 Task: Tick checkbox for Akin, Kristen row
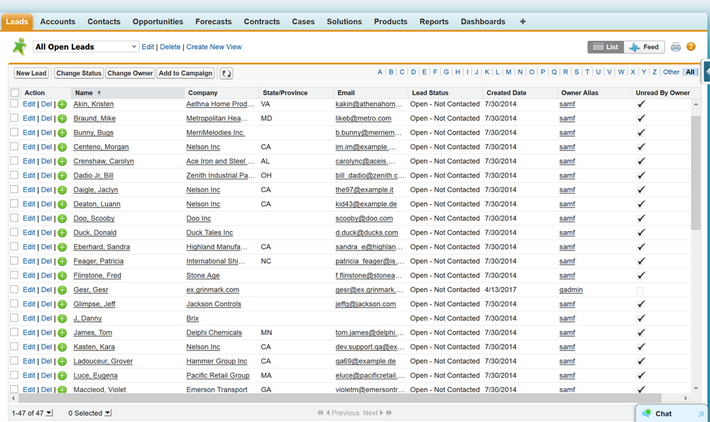tap(14, 104)
